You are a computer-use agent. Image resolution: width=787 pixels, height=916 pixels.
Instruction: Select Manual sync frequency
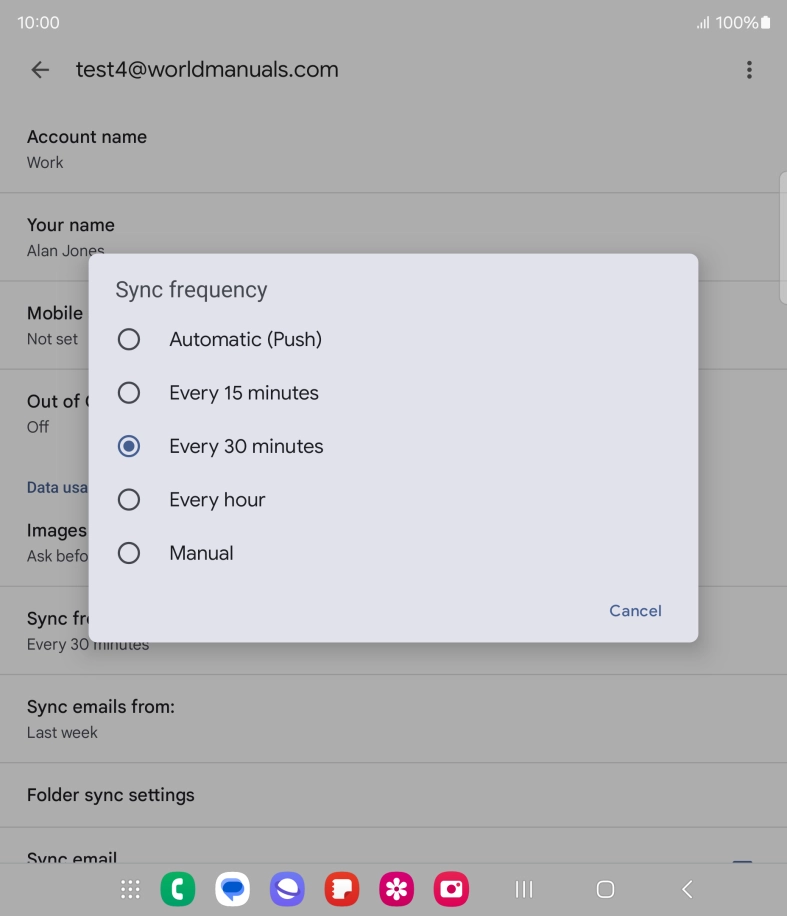[x=393, y=553]
